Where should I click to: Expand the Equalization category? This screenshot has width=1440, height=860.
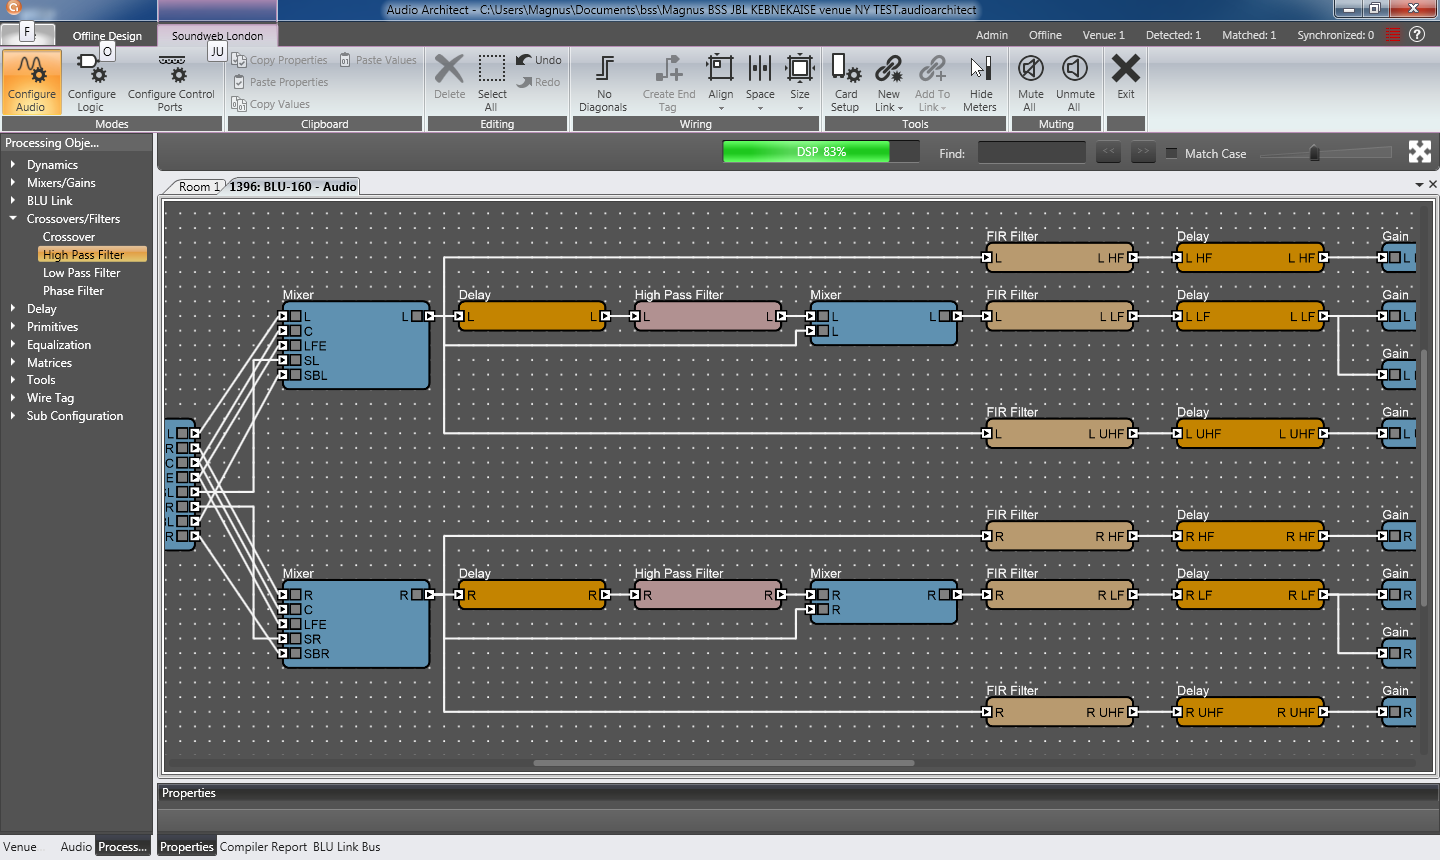tap(13, 344)
